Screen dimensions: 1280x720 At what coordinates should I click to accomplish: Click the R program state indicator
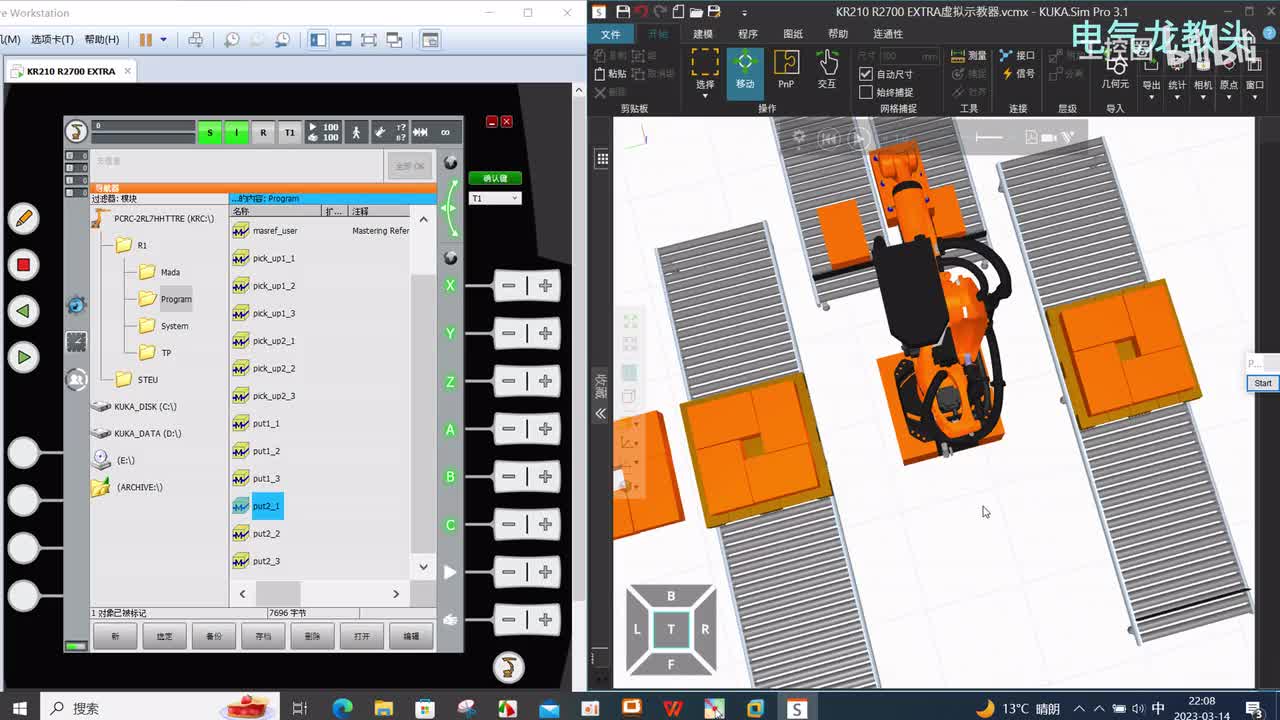[x=263, y=132]
